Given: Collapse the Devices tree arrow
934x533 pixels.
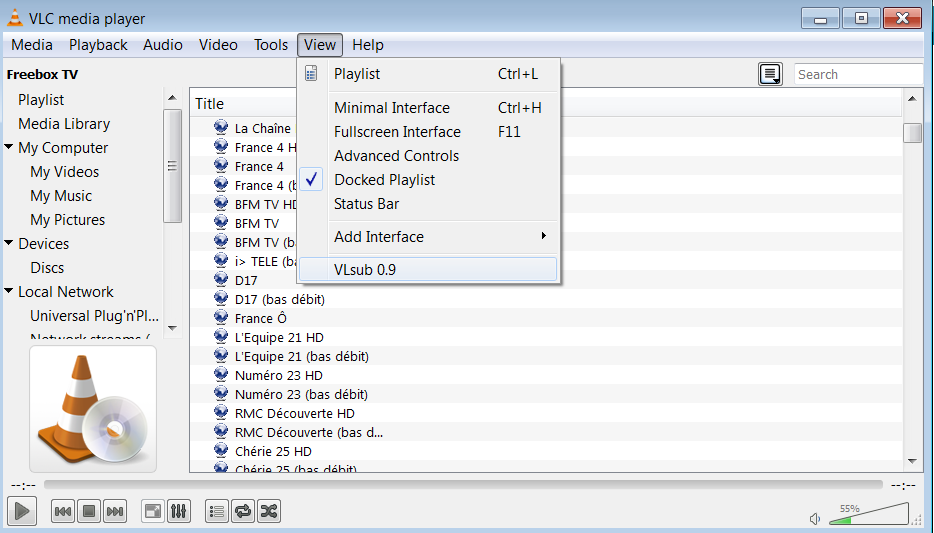Looking at the screenshot, I should tap(9, 242).
